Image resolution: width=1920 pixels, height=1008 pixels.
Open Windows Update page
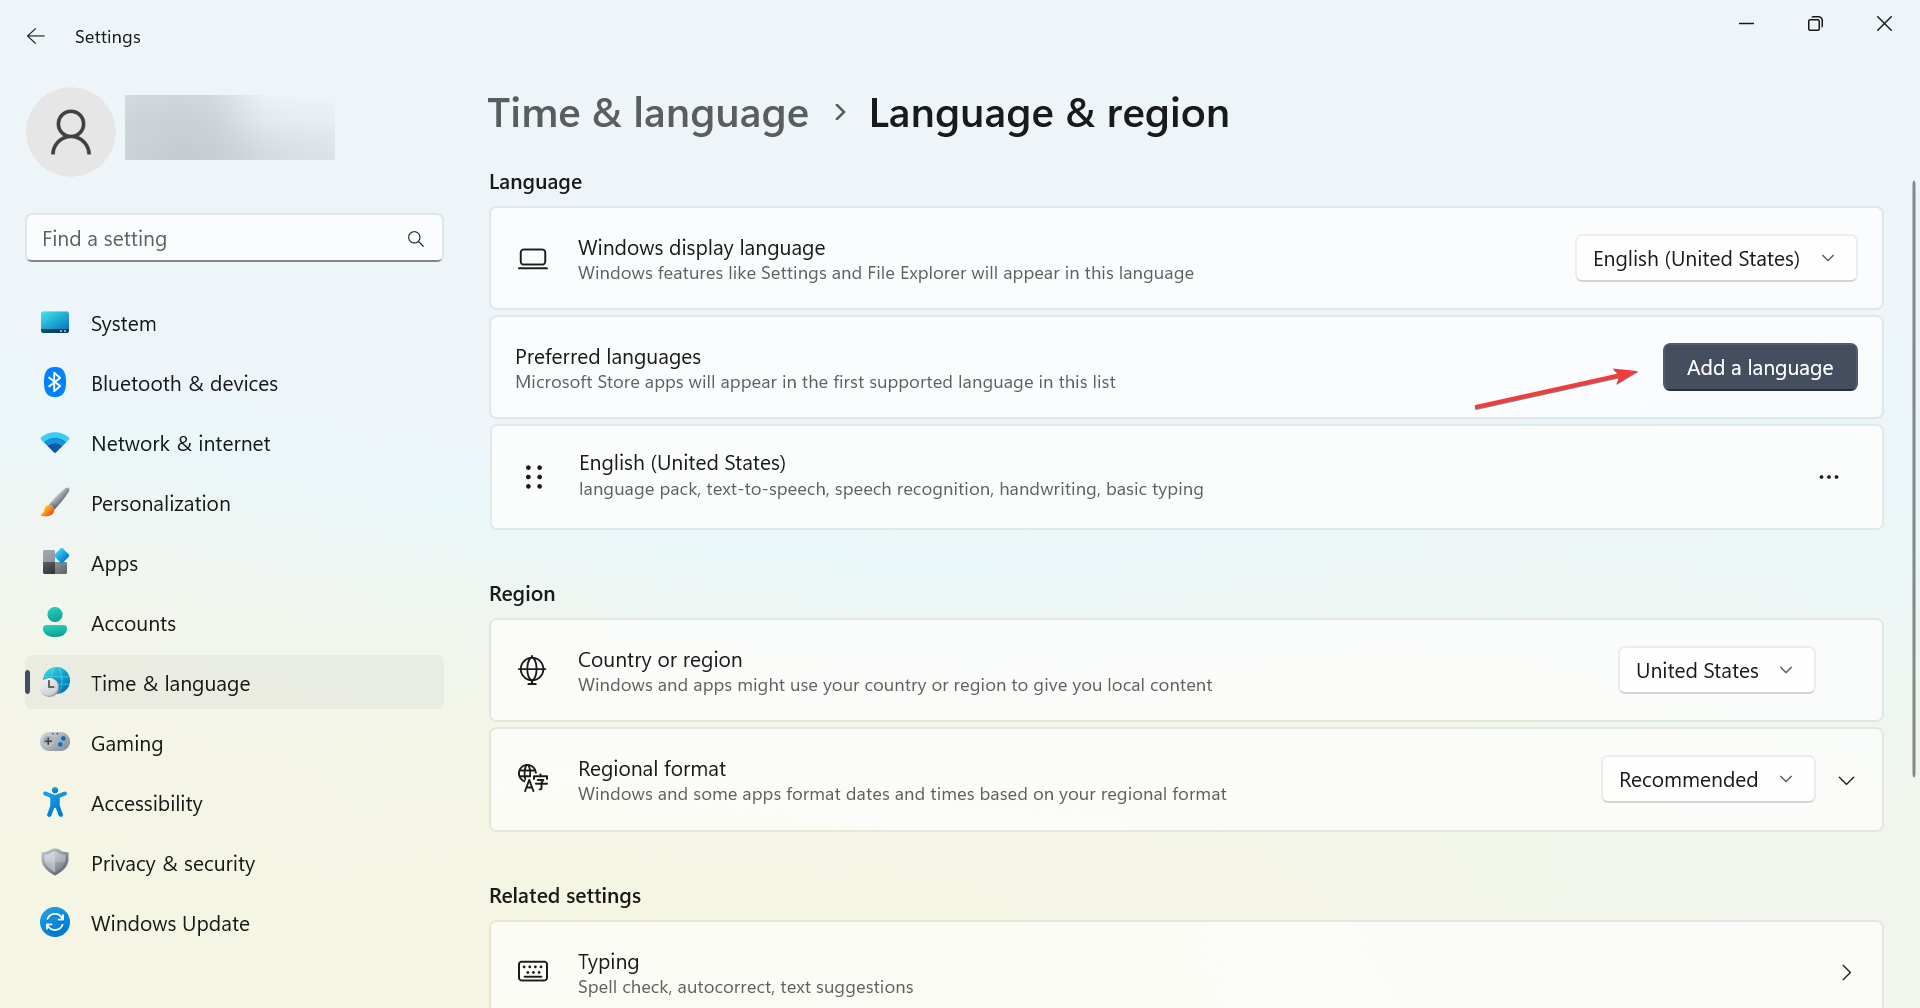(234, 923)
